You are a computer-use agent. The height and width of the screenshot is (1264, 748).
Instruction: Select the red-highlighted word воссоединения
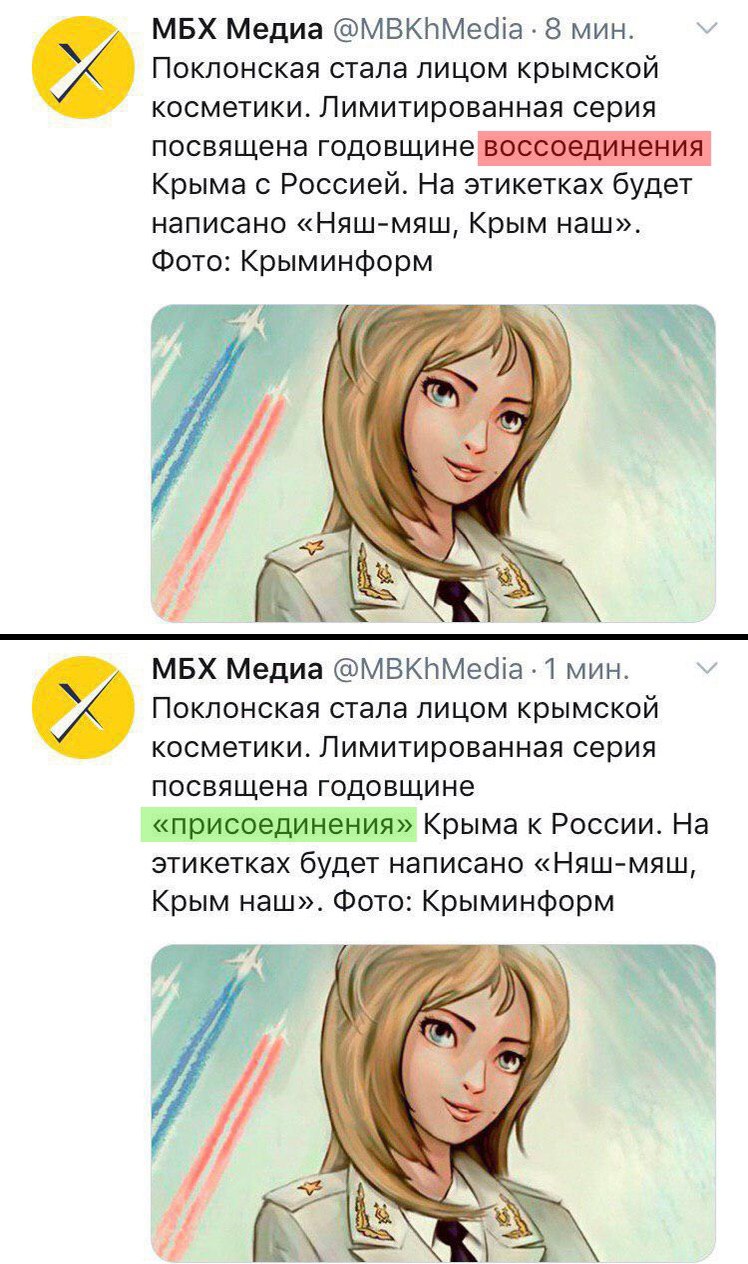594,147
